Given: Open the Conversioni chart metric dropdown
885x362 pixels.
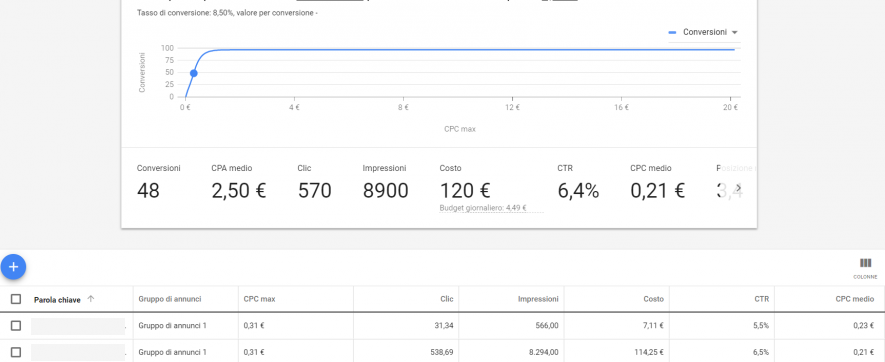Looking at the screenshot, I should click(x=704, y=32).
